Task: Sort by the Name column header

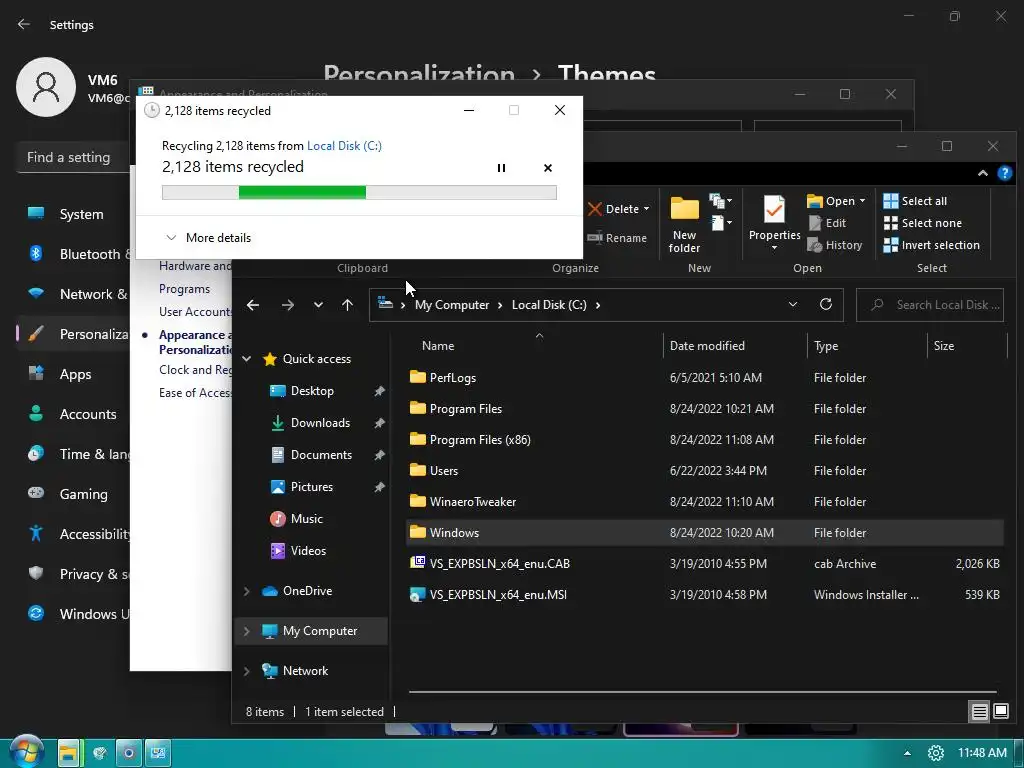Action: pyautogui.click(x=438, y=346)
